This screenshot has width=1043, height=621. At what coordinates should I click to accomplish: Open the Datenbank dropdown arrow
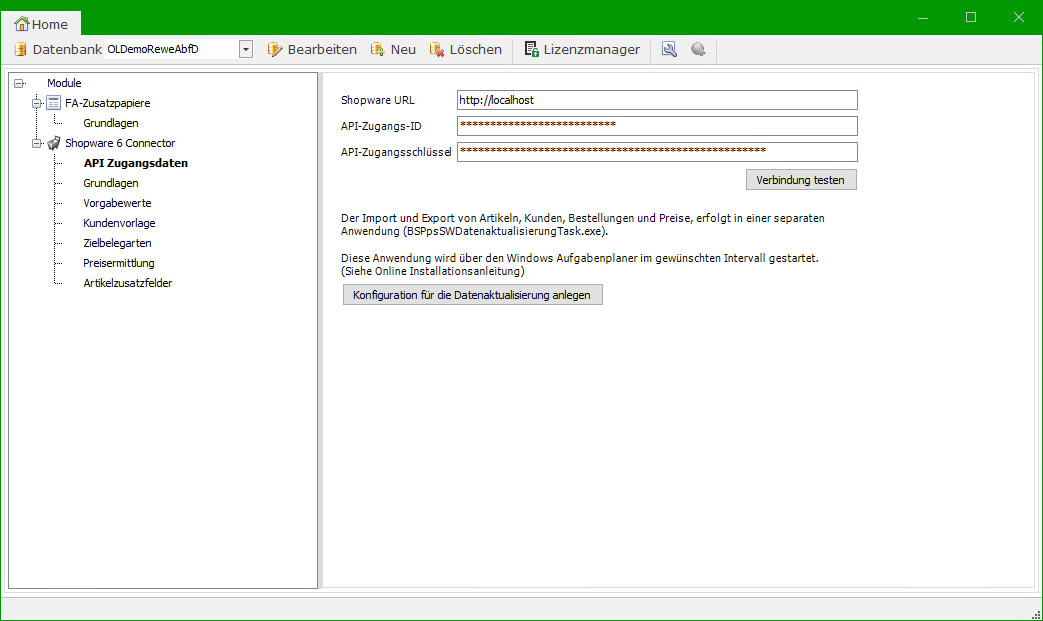pyautogui.click(x=245, y=49)
